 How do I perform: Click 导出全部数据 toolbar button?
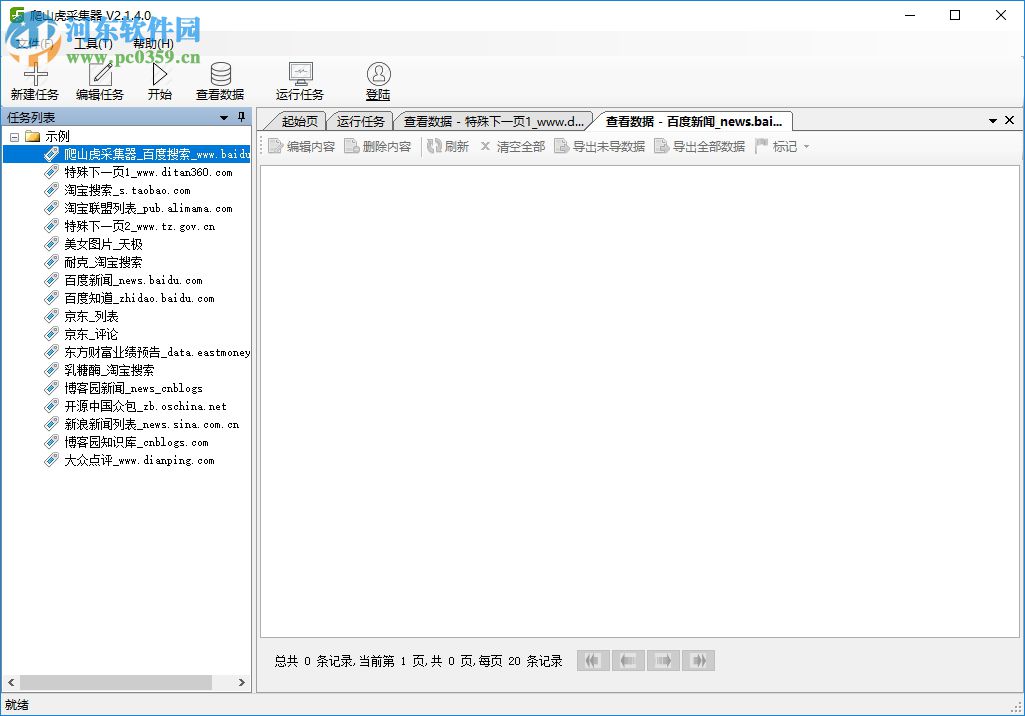click(x=699, y=146)
